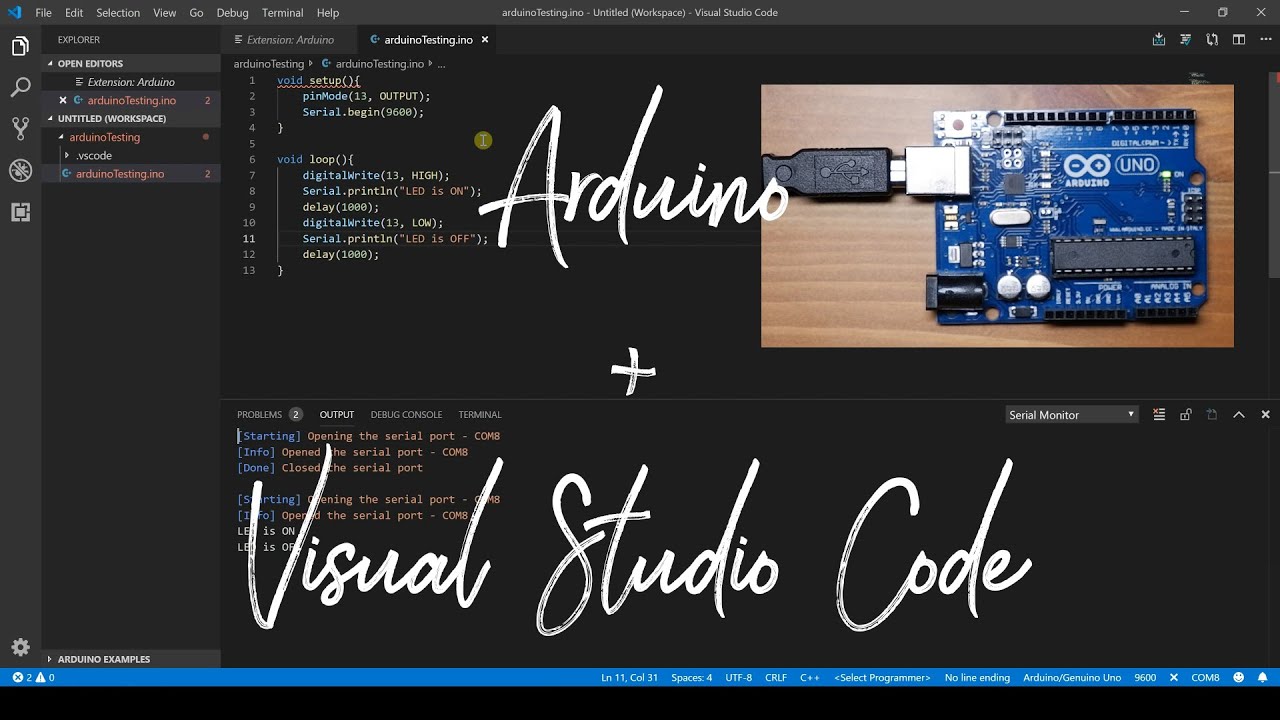Open the Edit menu
The image size is (1280, 720).
click(x=74, y=12)
